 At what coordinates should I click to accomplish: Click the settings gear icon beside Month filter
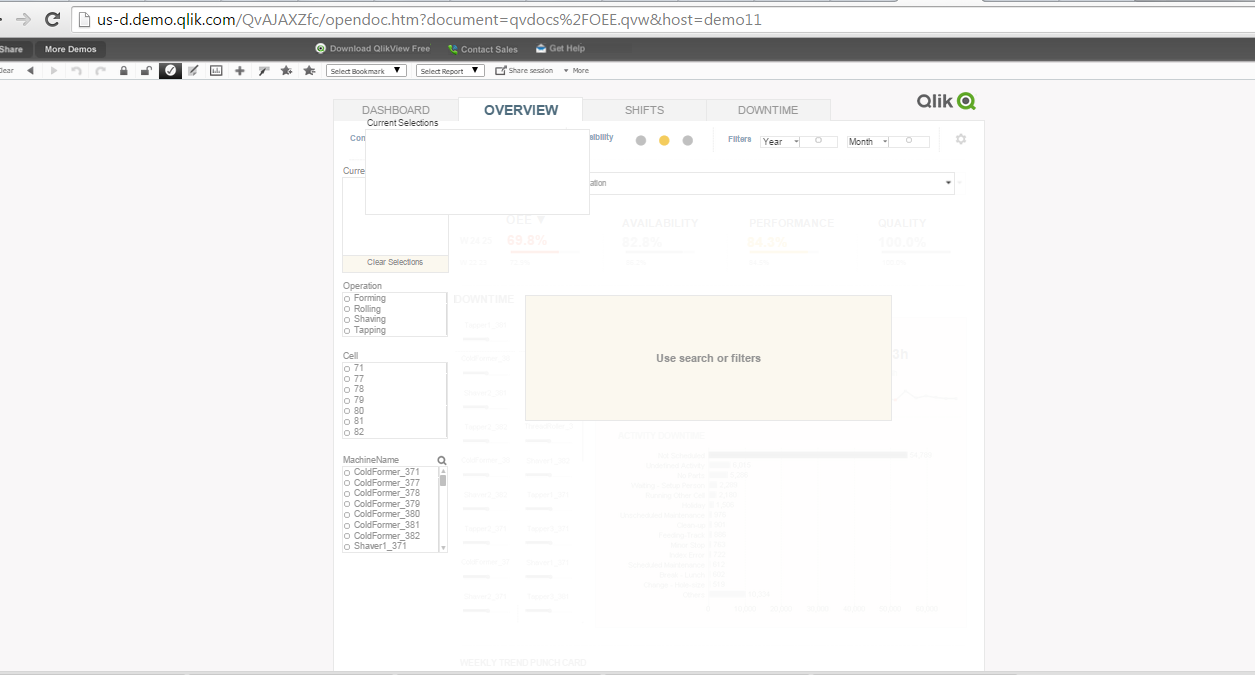(961, 139)
